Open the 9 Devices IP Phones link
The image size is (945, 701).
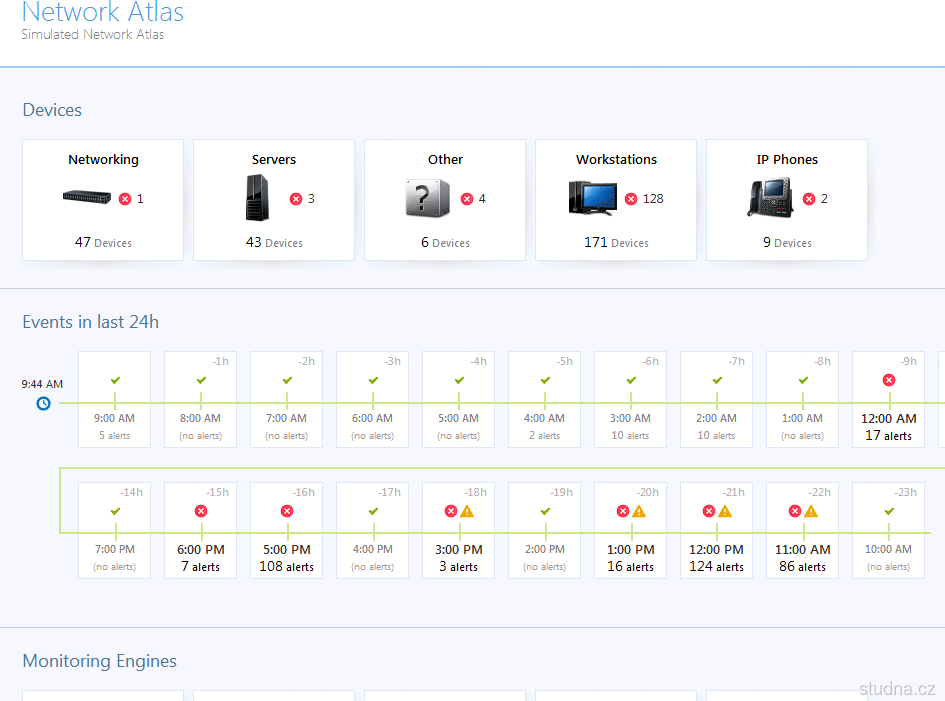pos(787,242)
